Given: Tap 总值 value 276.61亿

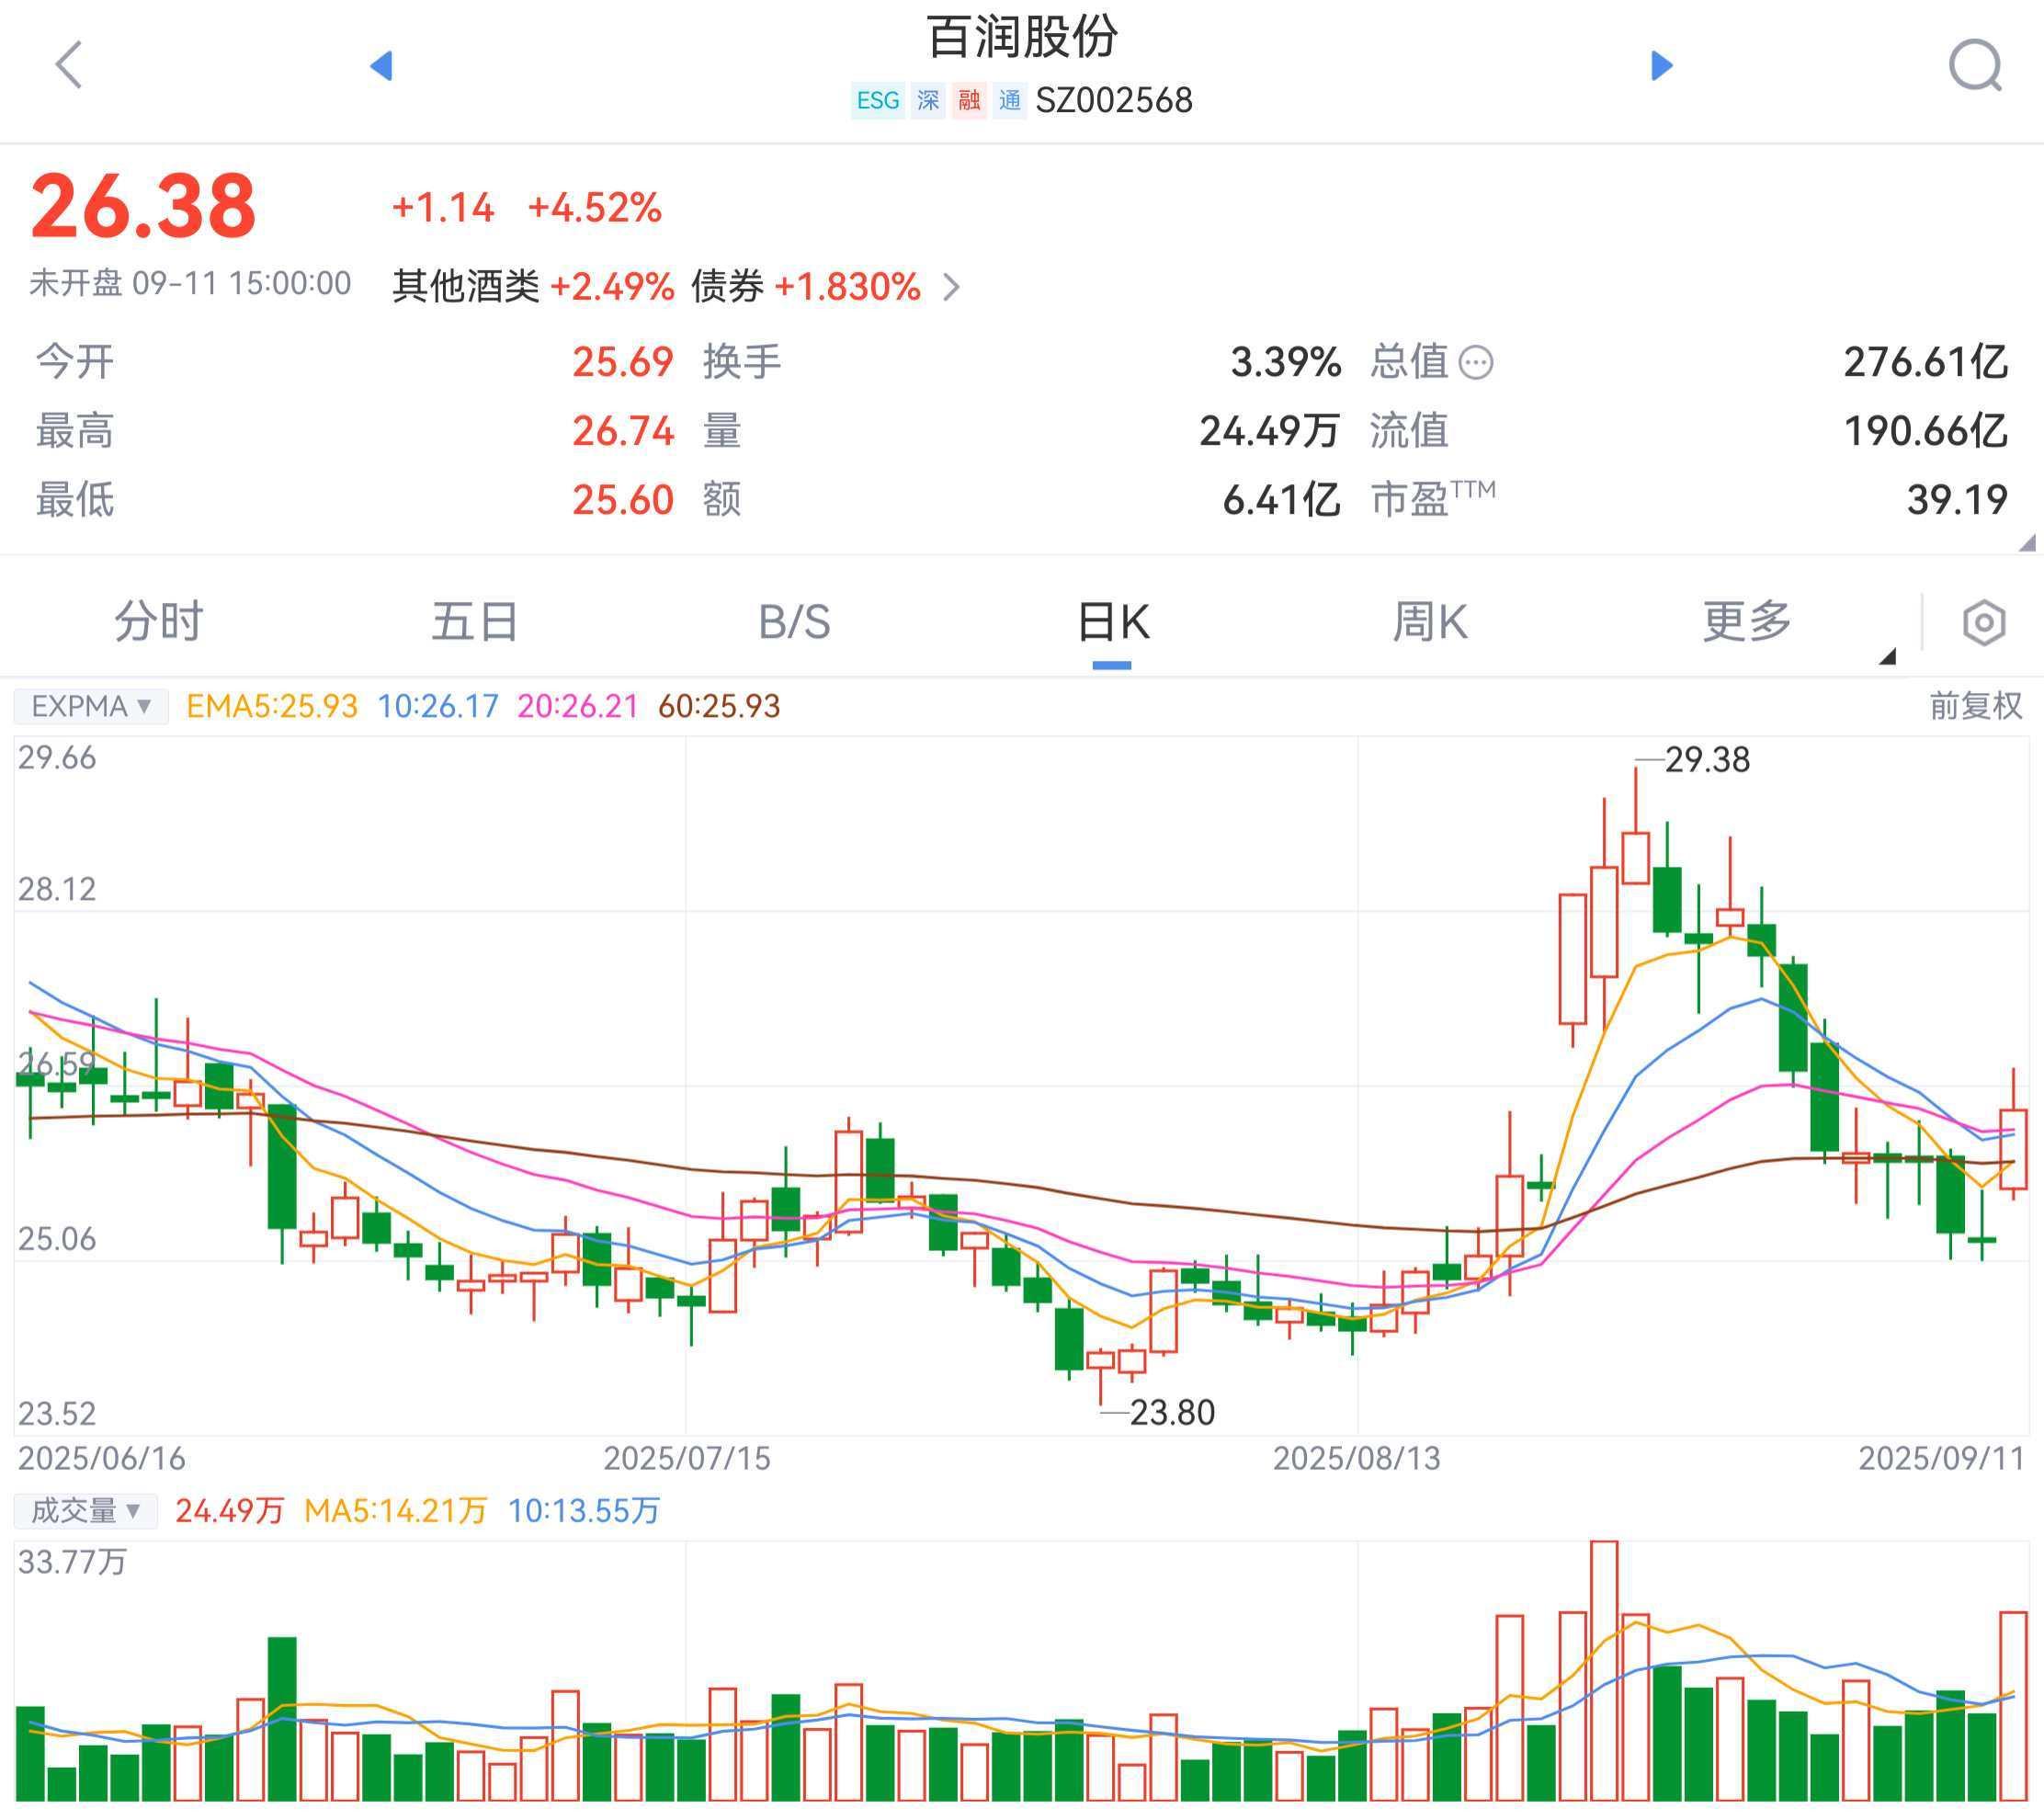Looking at the screenshot, I should [x=1925, y=362].
